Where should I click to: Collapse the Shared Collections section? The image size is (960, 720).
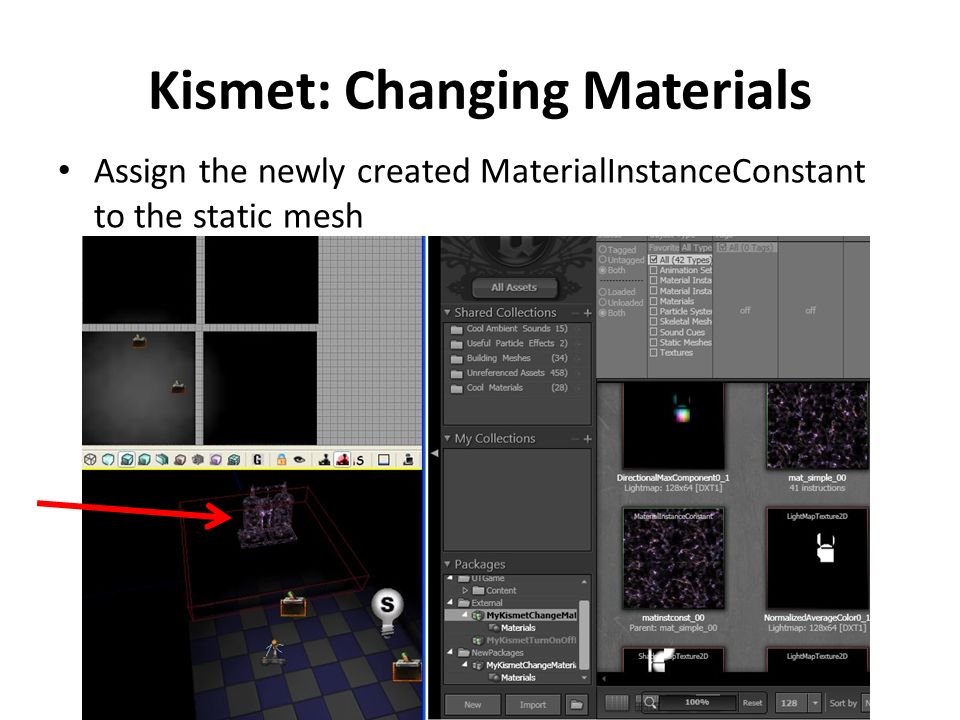pos(448,312)
